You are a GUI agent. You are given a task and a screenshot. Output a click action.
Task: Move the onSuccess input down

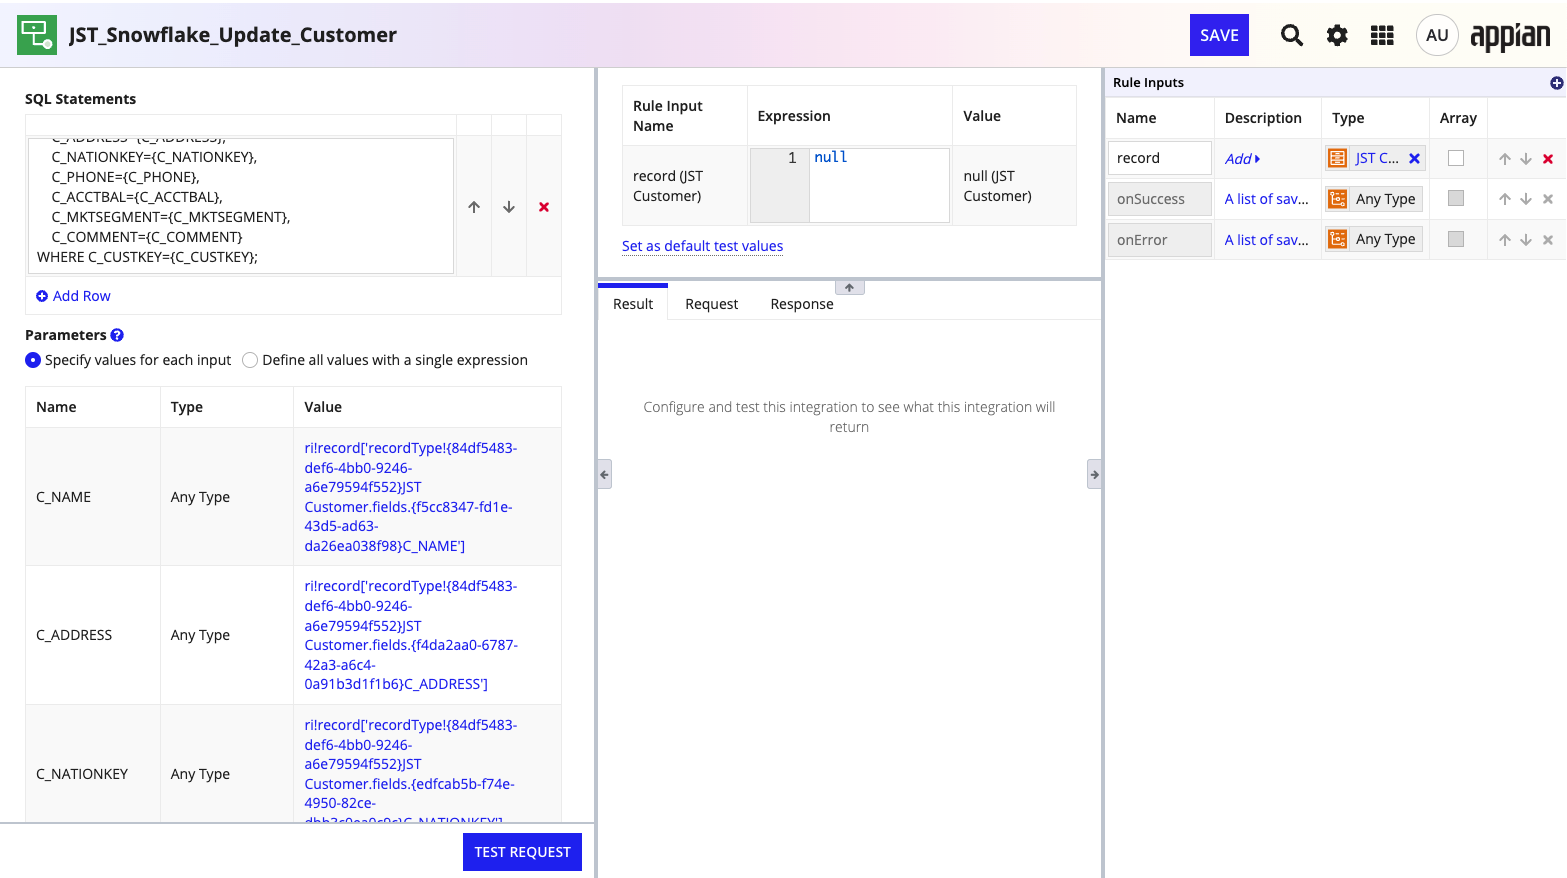point(1526,199)
